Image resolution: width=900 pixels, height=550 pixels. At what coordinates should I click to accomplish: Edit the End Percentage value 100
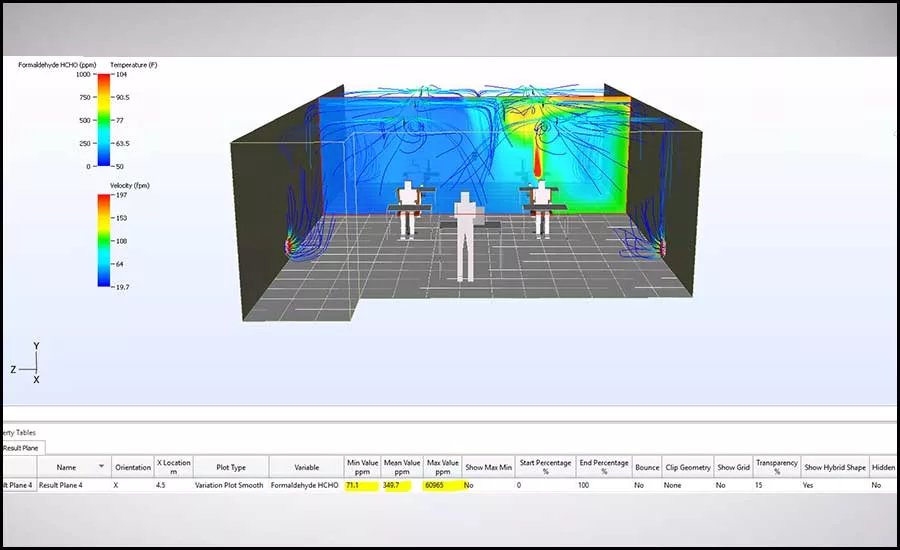pyautogui.click(x=604, y=485)
